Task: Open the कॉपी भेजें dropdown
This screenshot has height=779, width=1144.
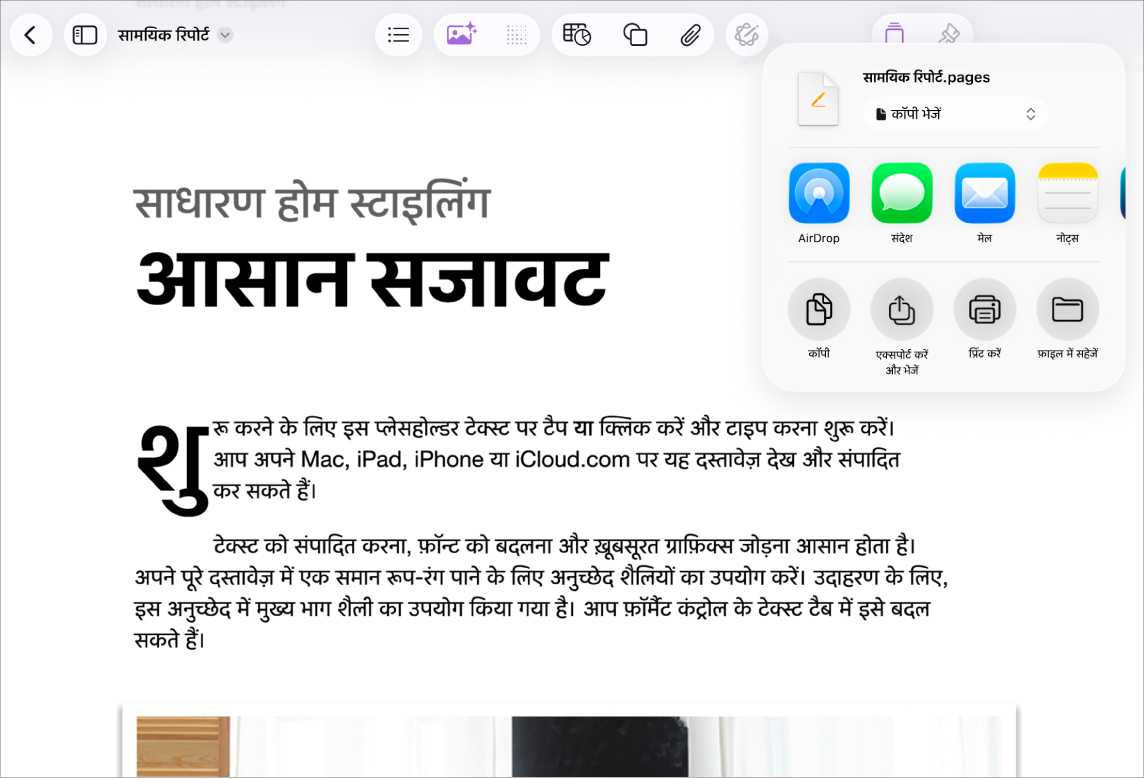Action: [x=955, y=114]
